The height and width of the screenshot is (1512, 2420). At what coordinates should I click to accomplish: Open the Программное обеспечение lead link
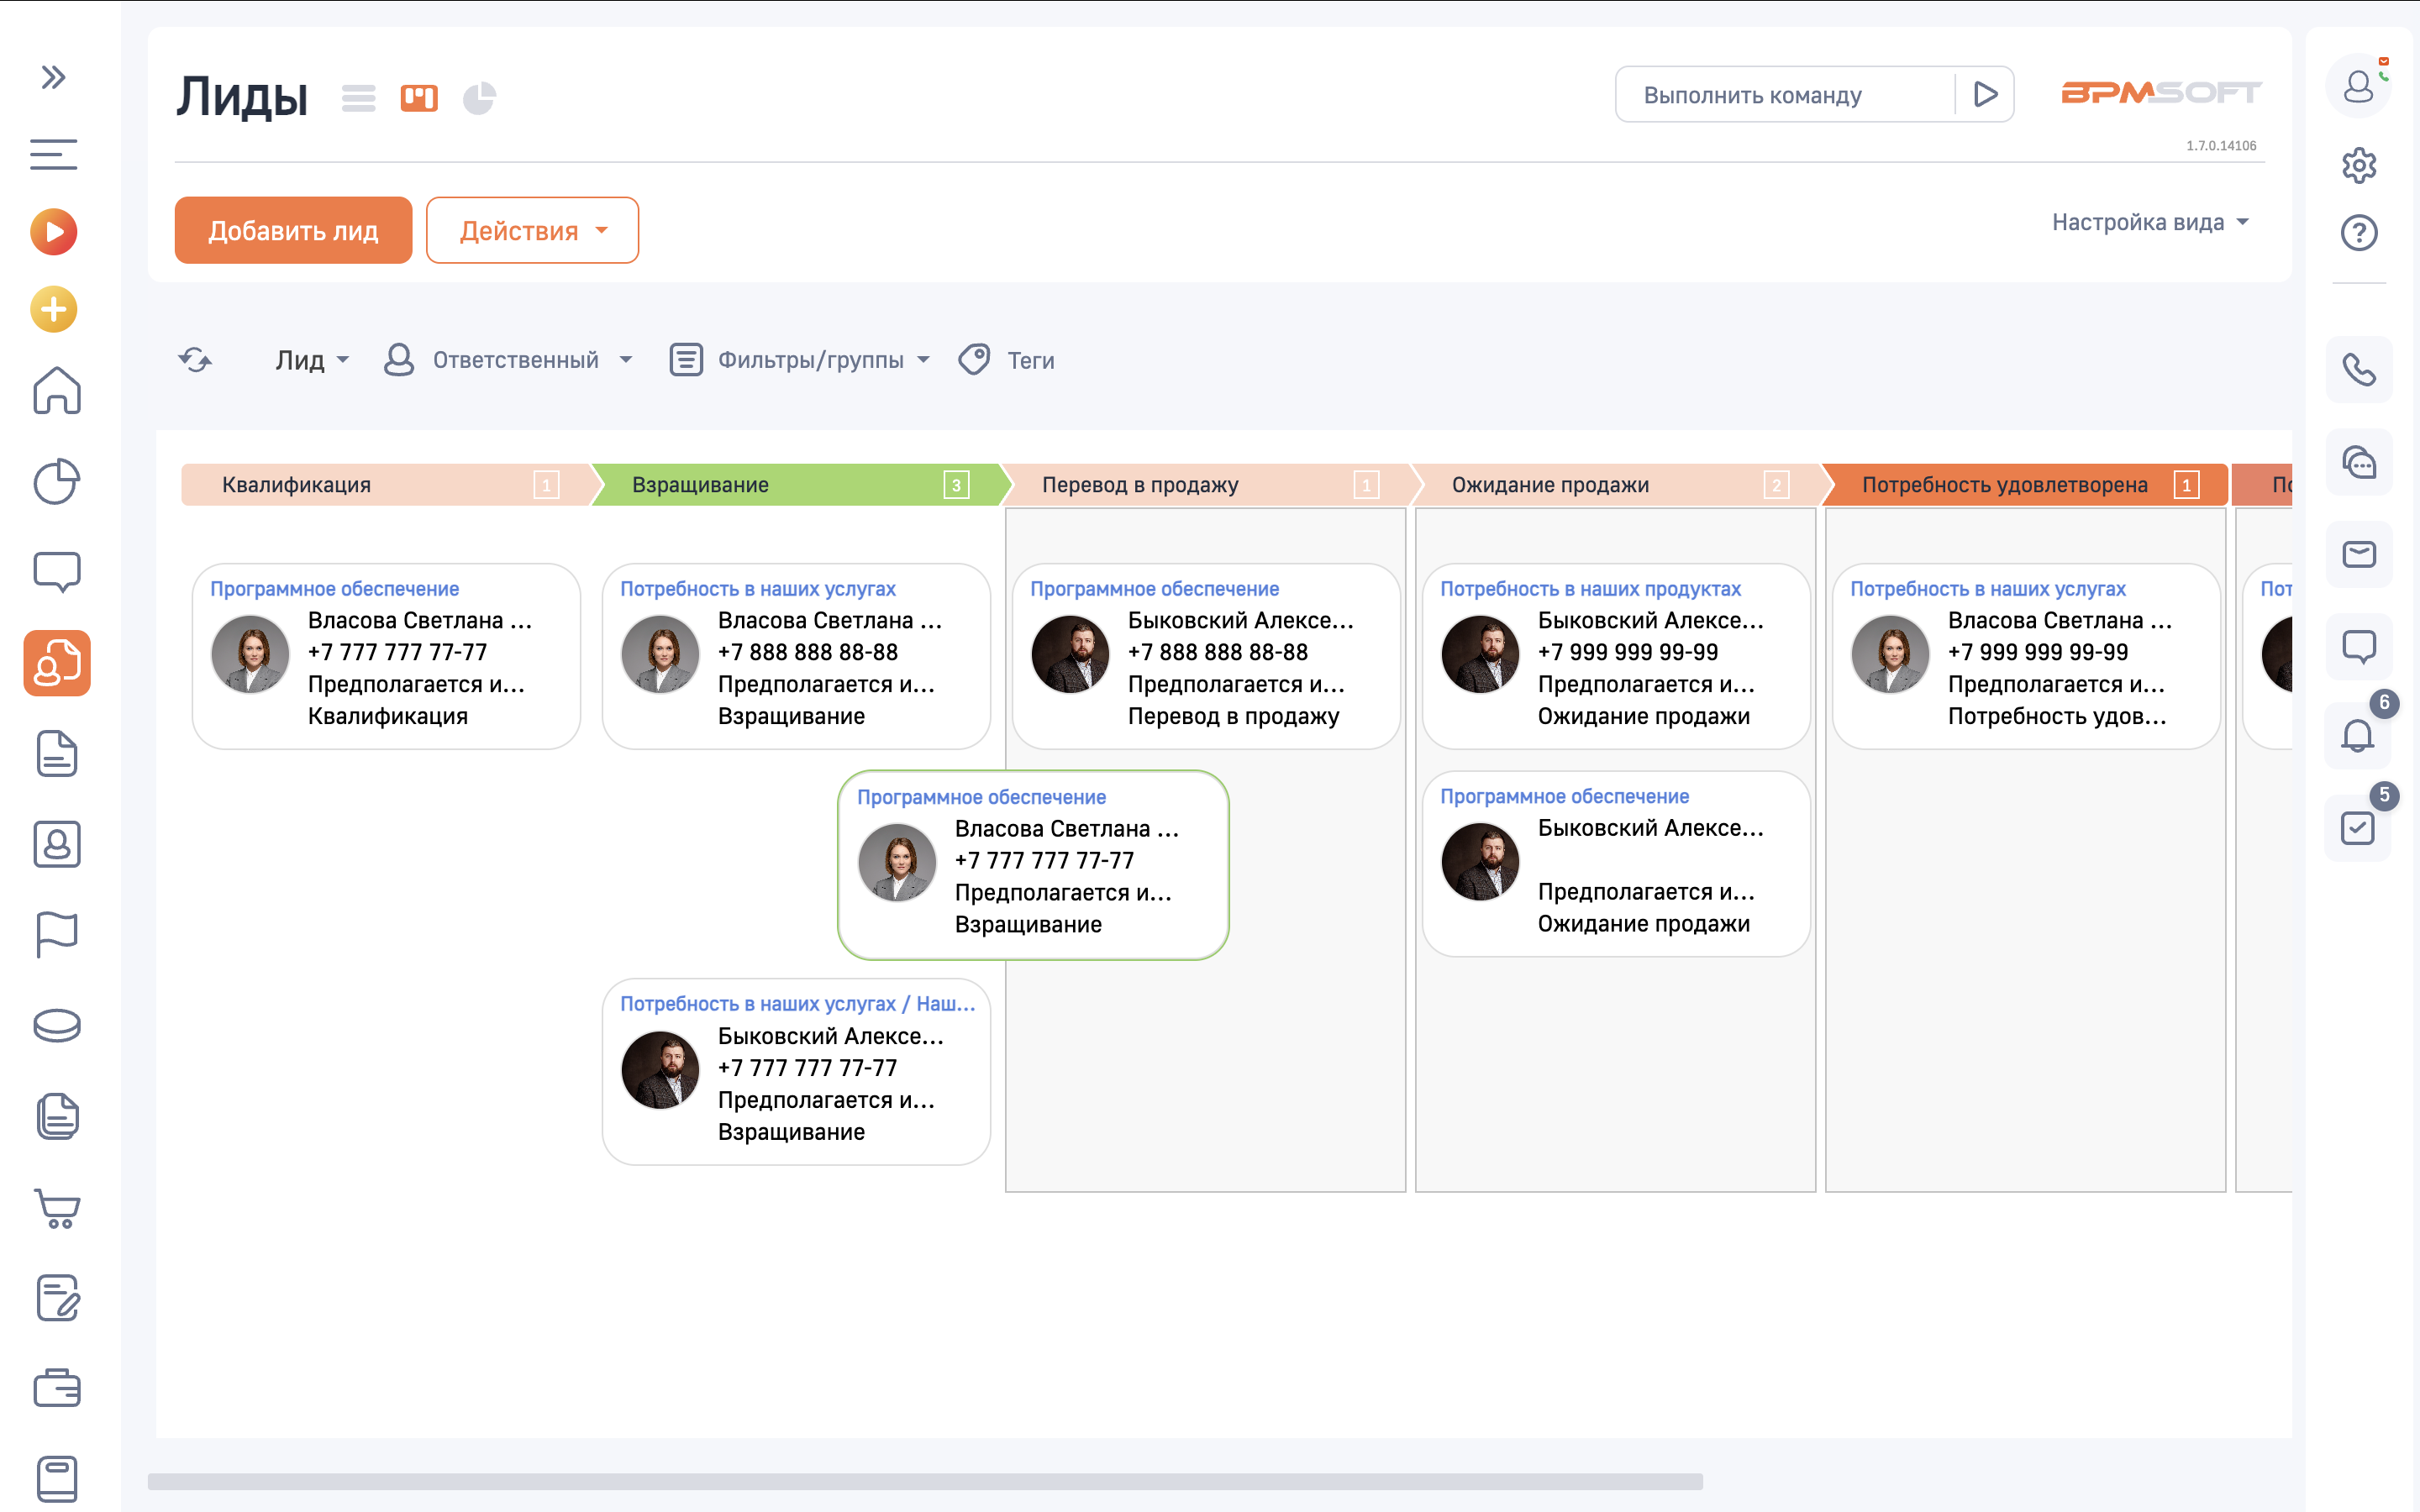pos(334,588)
